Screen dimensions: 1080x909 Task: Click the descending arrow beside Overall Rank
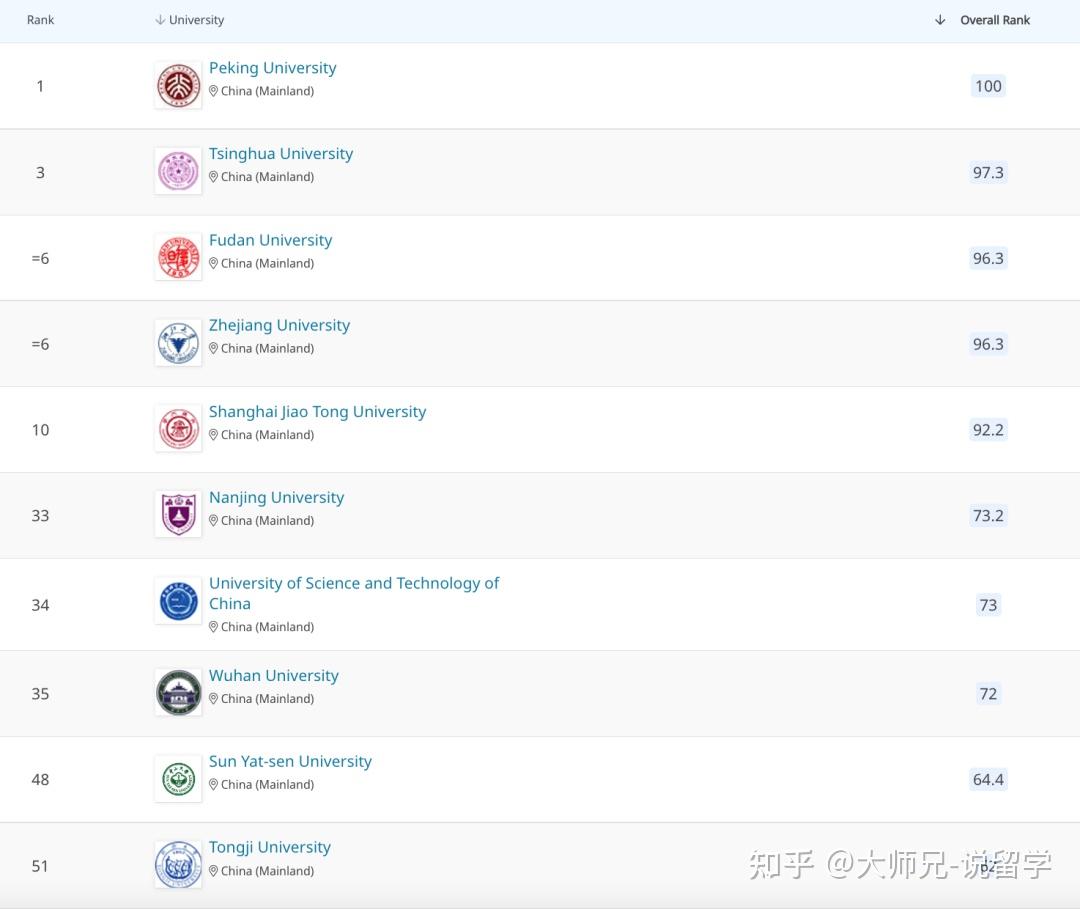click(938, 19)
